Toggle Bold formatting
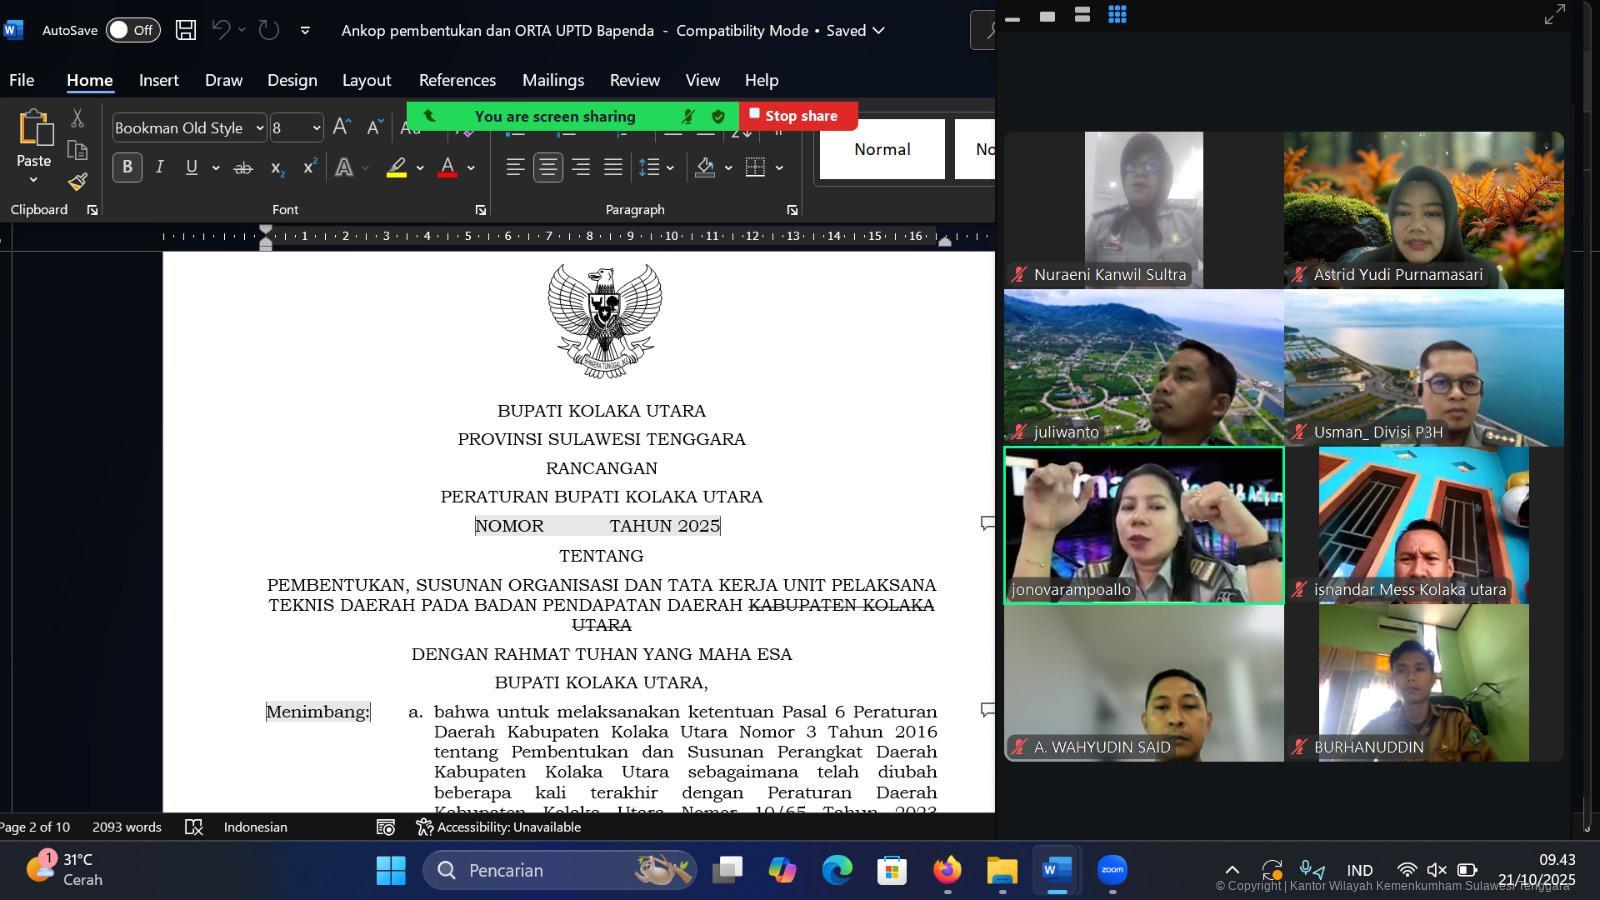1600x900 pixels. tap(127, 167)
